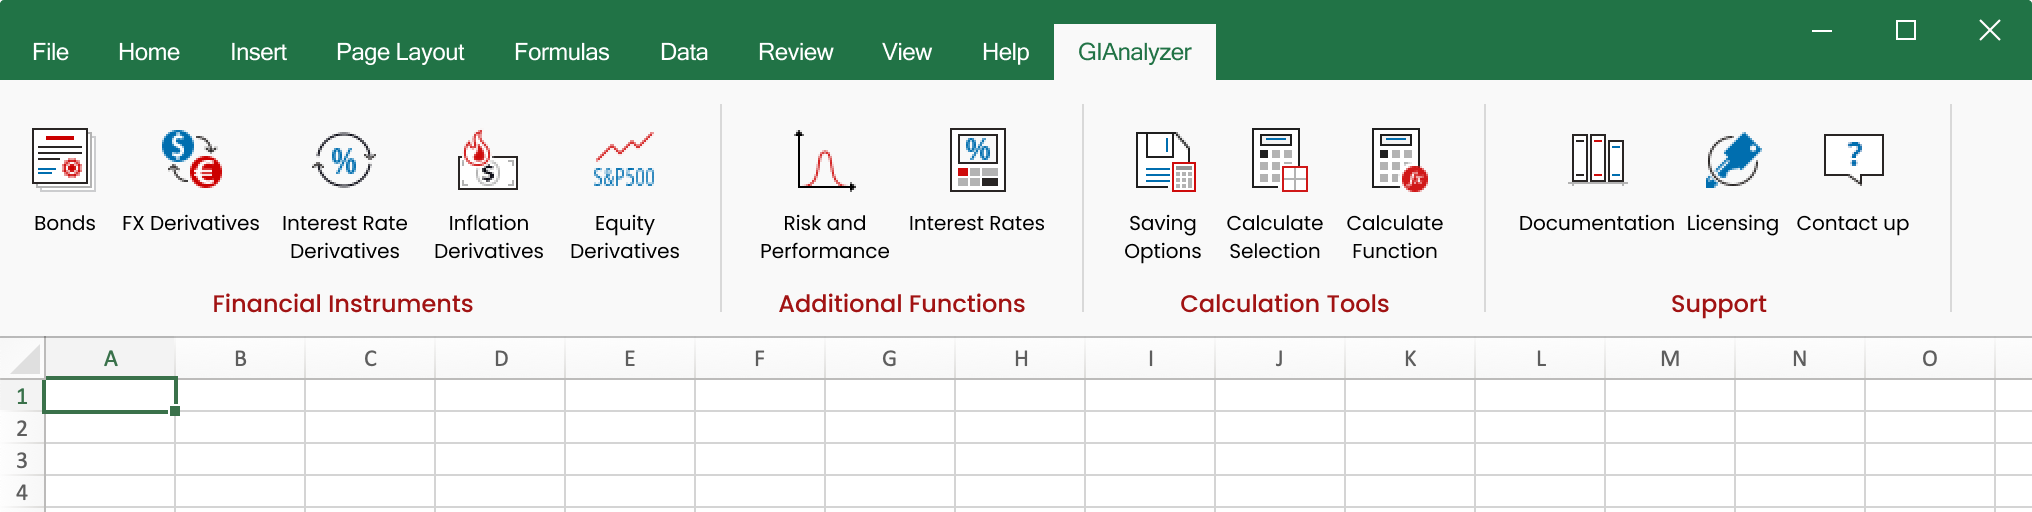
Task: Launch Equity Derivatives S&P500 icon
Action: (x=624, y=160)
